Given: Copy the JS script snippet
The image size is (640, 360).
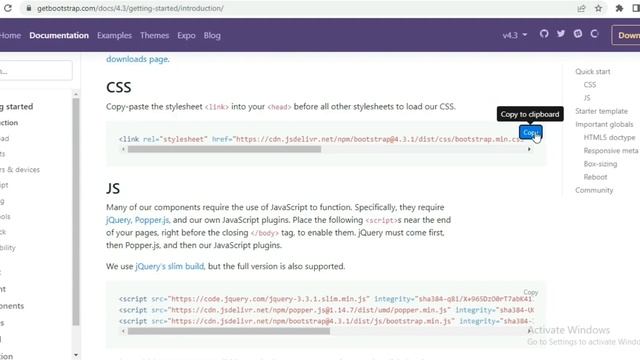Looking at the screenshot, I should pos(531,292).
